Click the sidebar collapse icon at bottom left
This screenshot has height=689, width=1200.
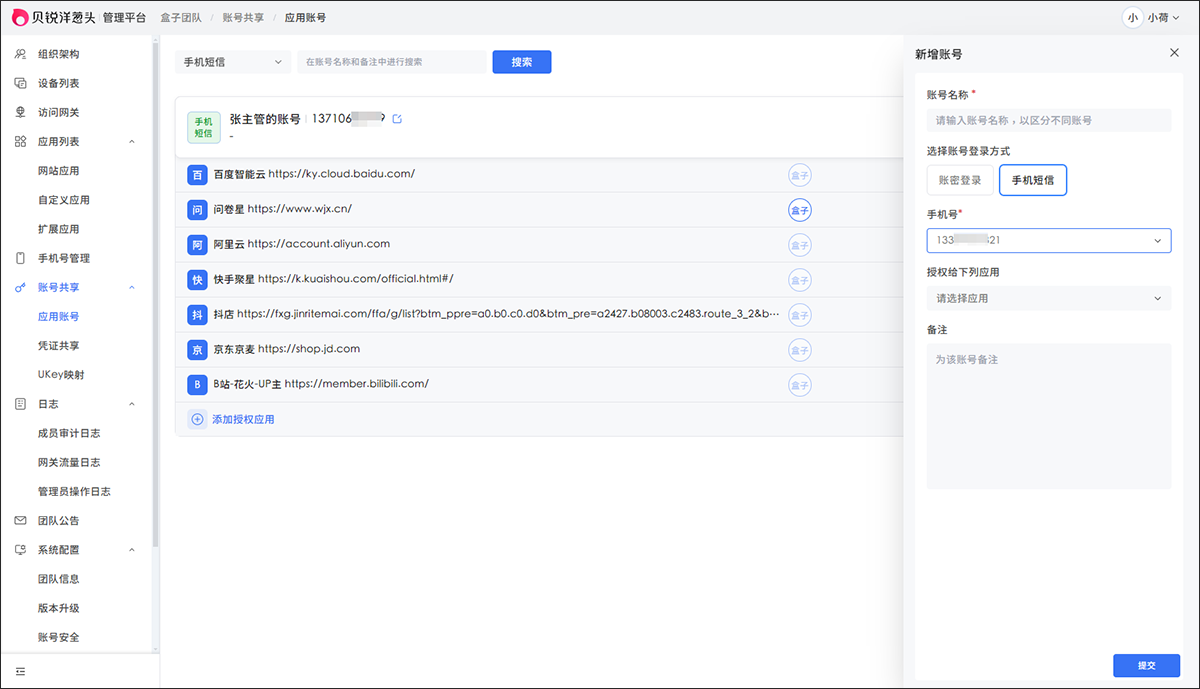20,671
